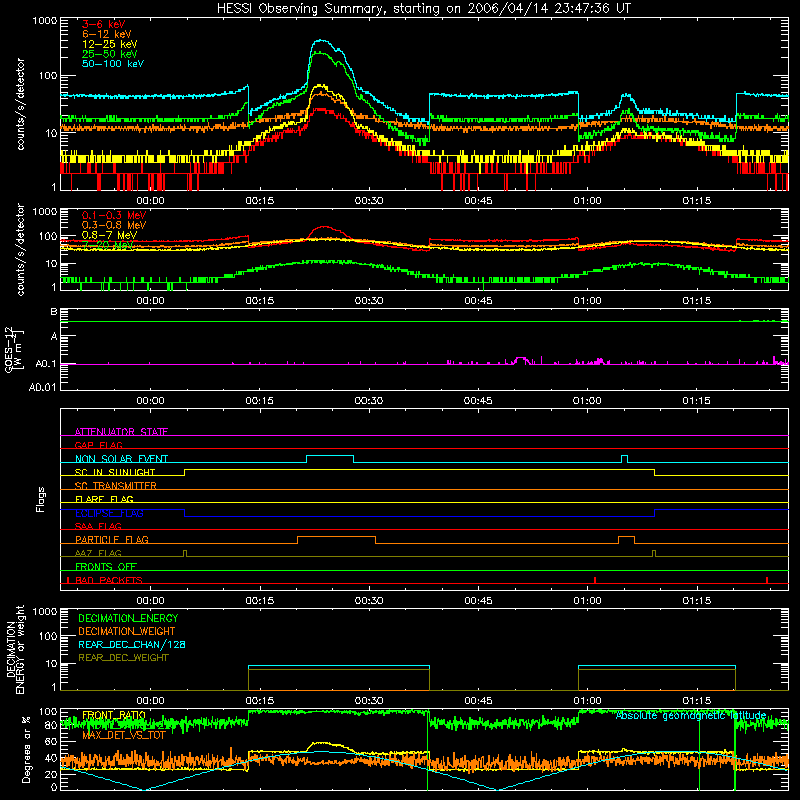Click the green 7-20 MeV legend label
The height and width of the screenshot is (800, 800).
[108, 245]
